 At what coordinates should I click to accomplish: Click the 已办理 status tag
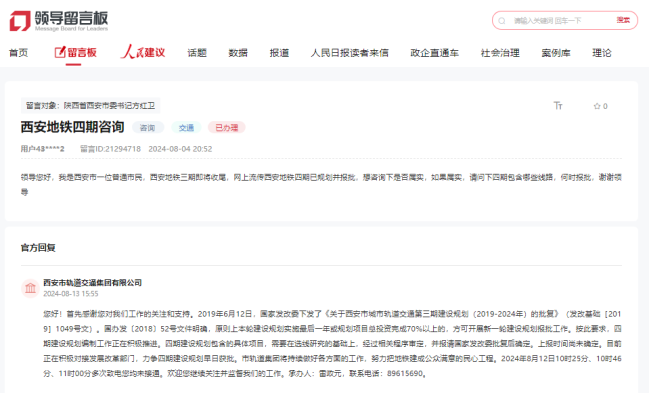tap(226, 128)
